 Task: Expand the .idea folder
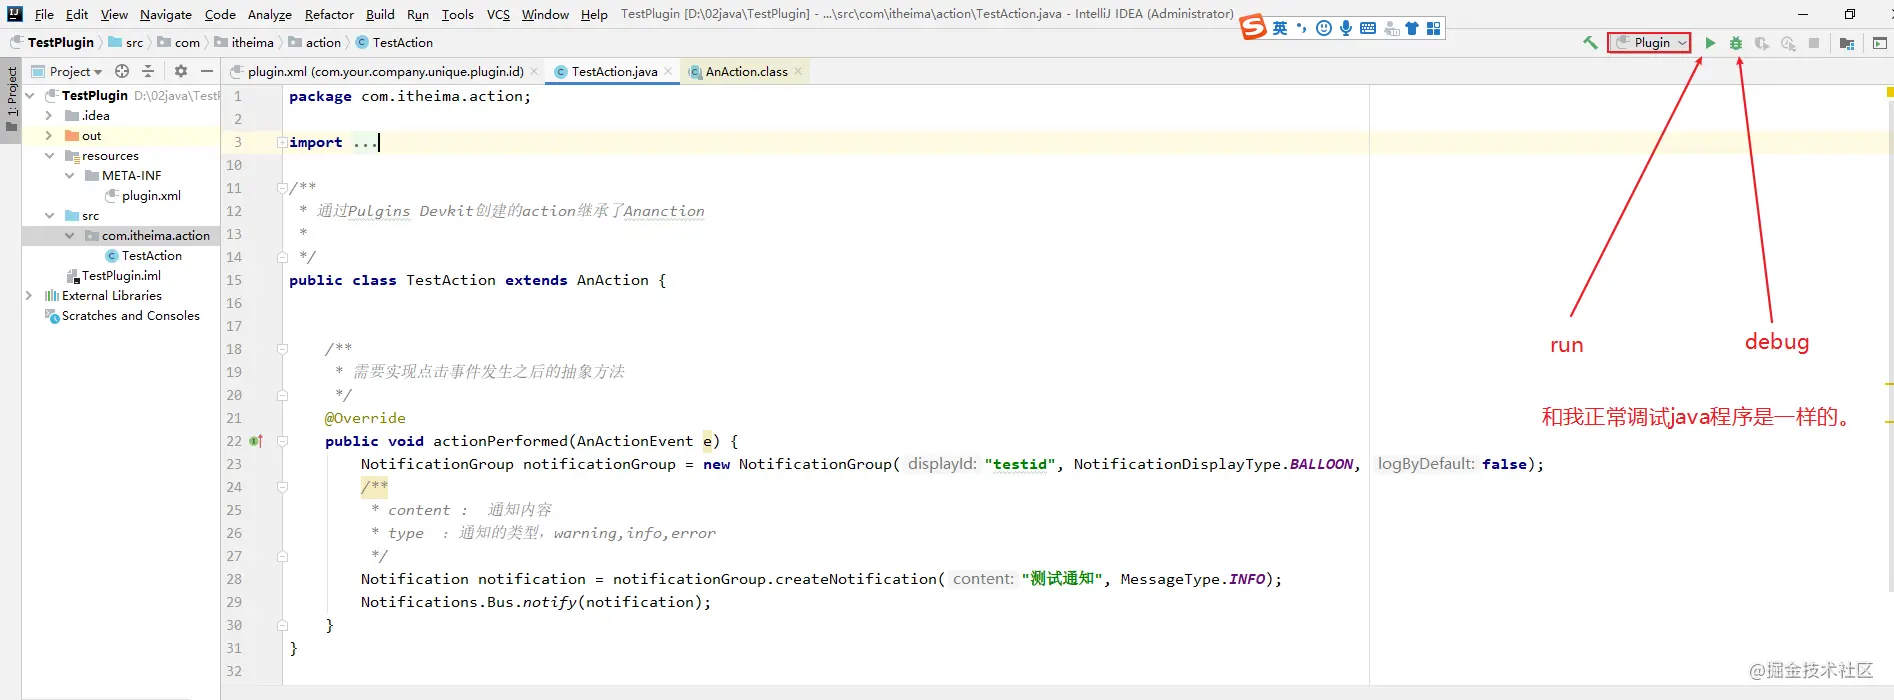point(49,115)
